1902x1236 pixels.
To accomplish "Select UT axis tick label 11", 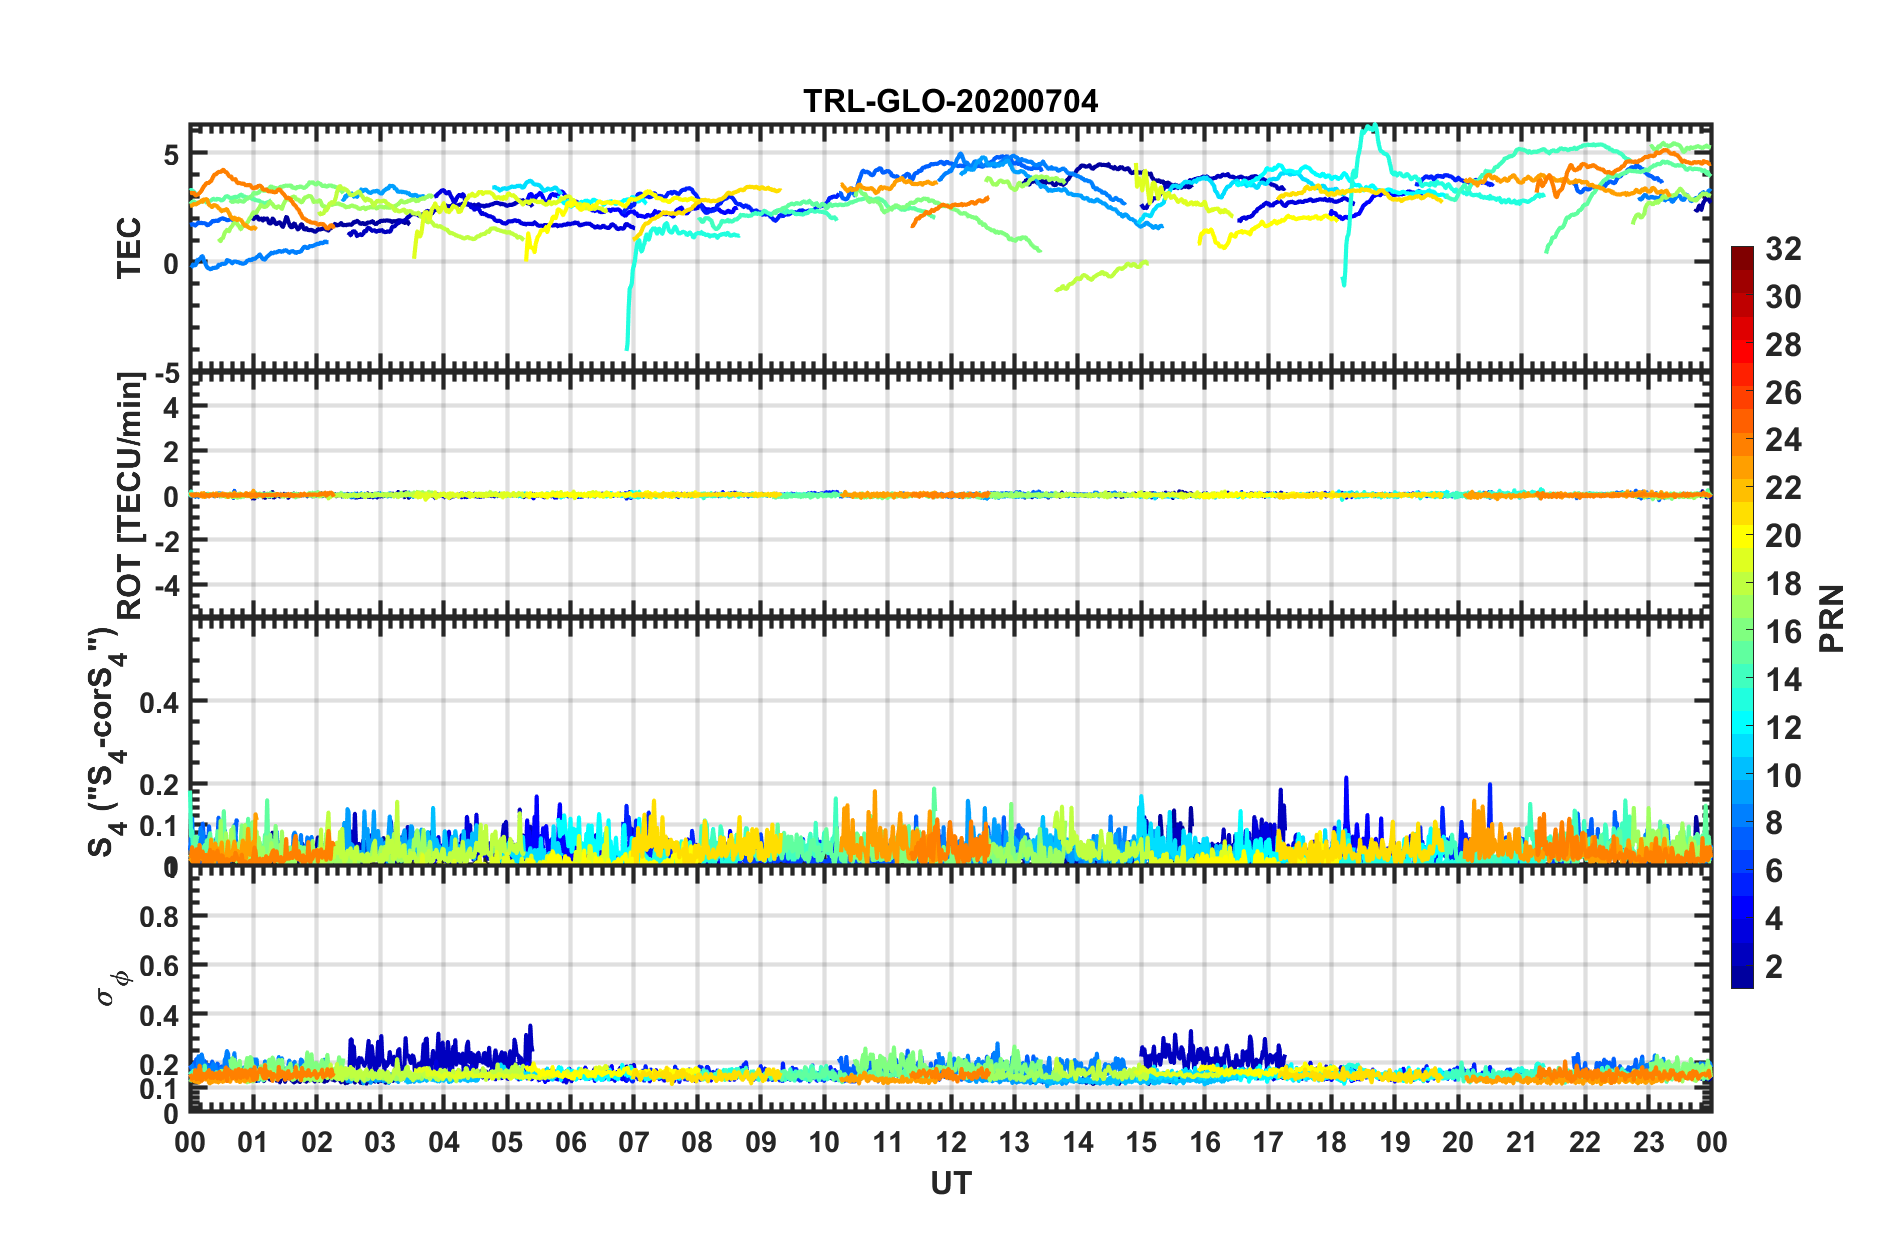I will tap(888, 1142).
